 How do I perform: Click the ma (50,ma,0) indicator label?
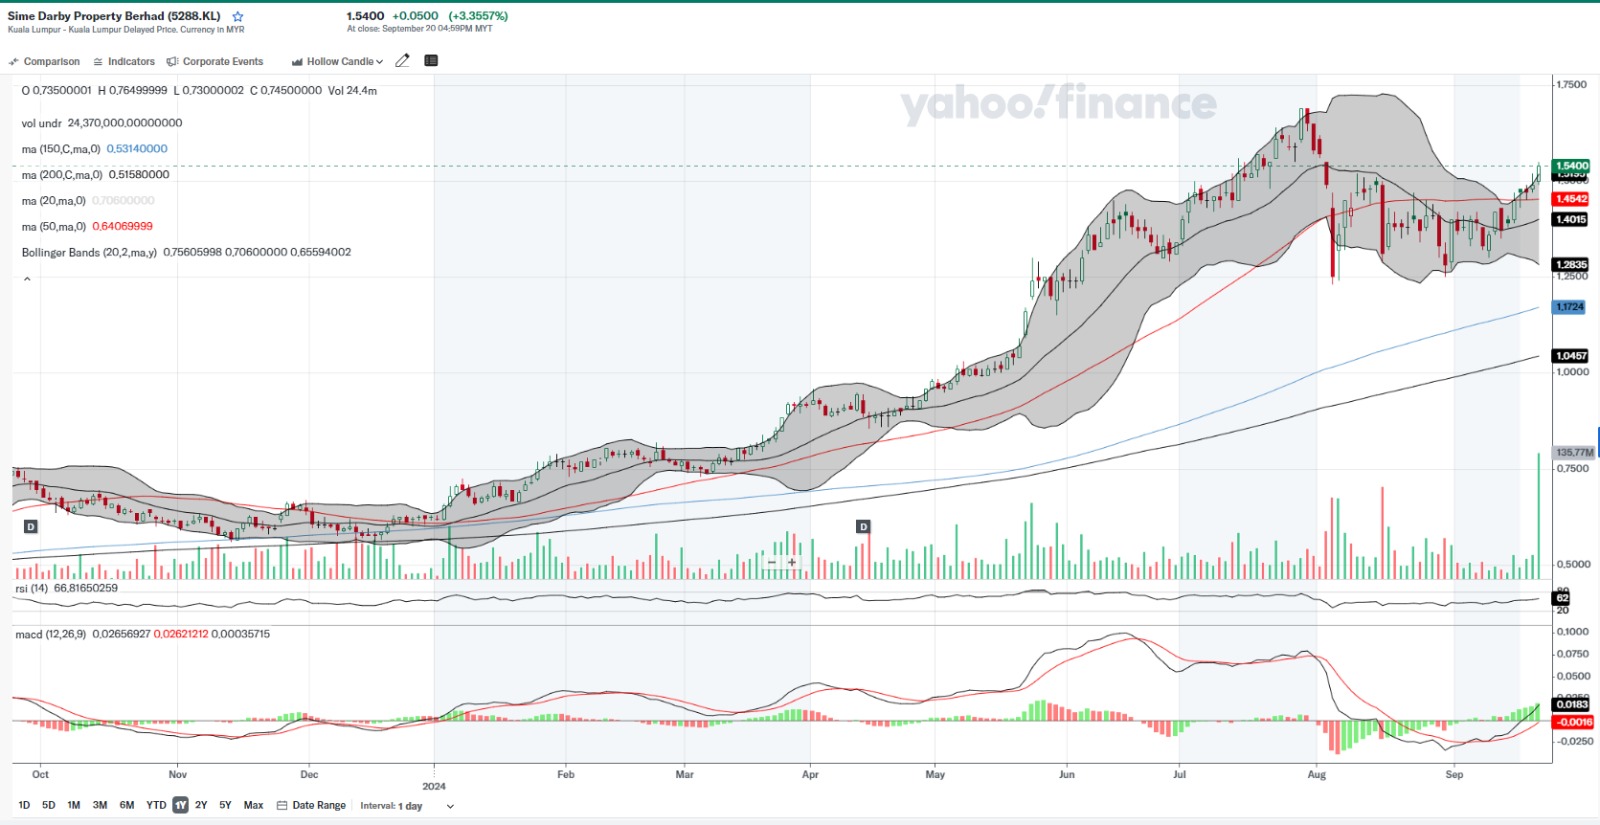[54, 227]
